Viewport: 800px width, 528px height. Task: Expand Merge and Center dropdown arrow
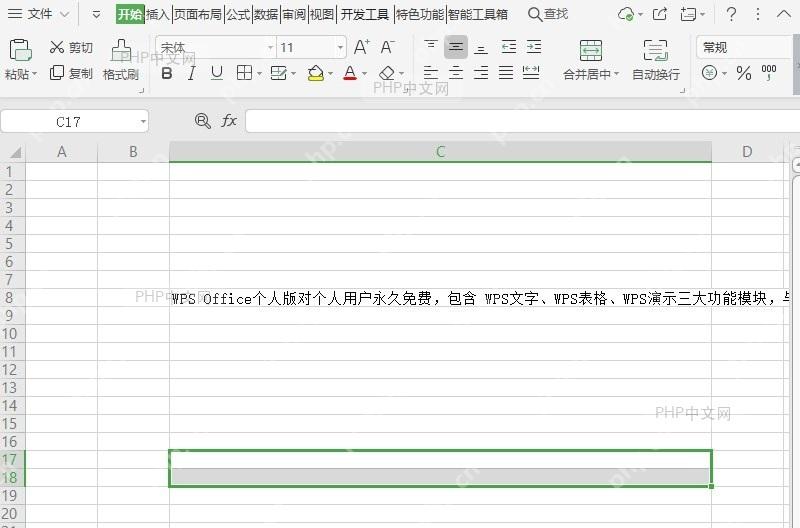pyautogui.click(x=616, y=74)
